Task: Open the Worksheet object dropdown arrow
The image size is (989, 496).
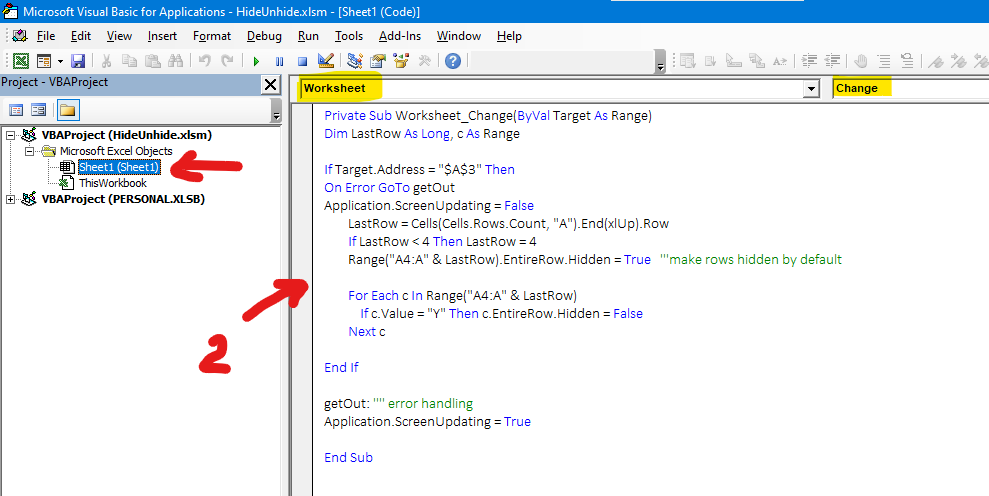Action: tap(811, 89)
